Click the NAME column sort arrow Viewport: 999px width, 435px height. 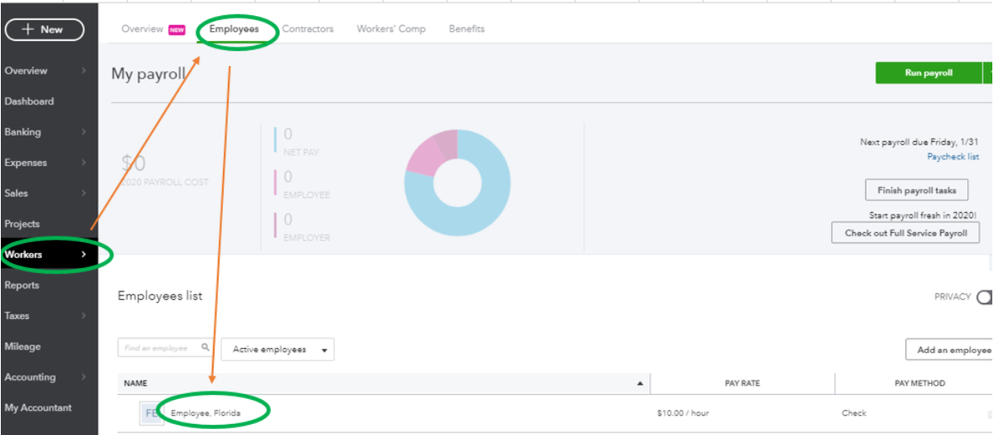(639, 383)
